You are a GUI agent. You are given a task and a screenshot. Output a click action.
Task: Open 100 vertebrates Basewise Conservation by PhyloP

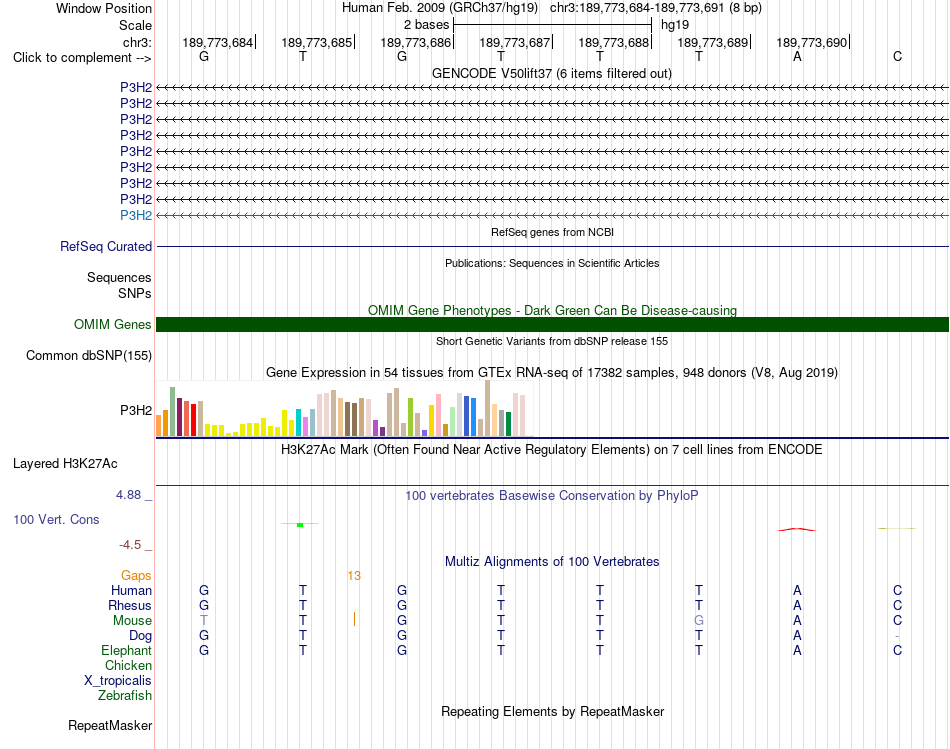[552, 496]
